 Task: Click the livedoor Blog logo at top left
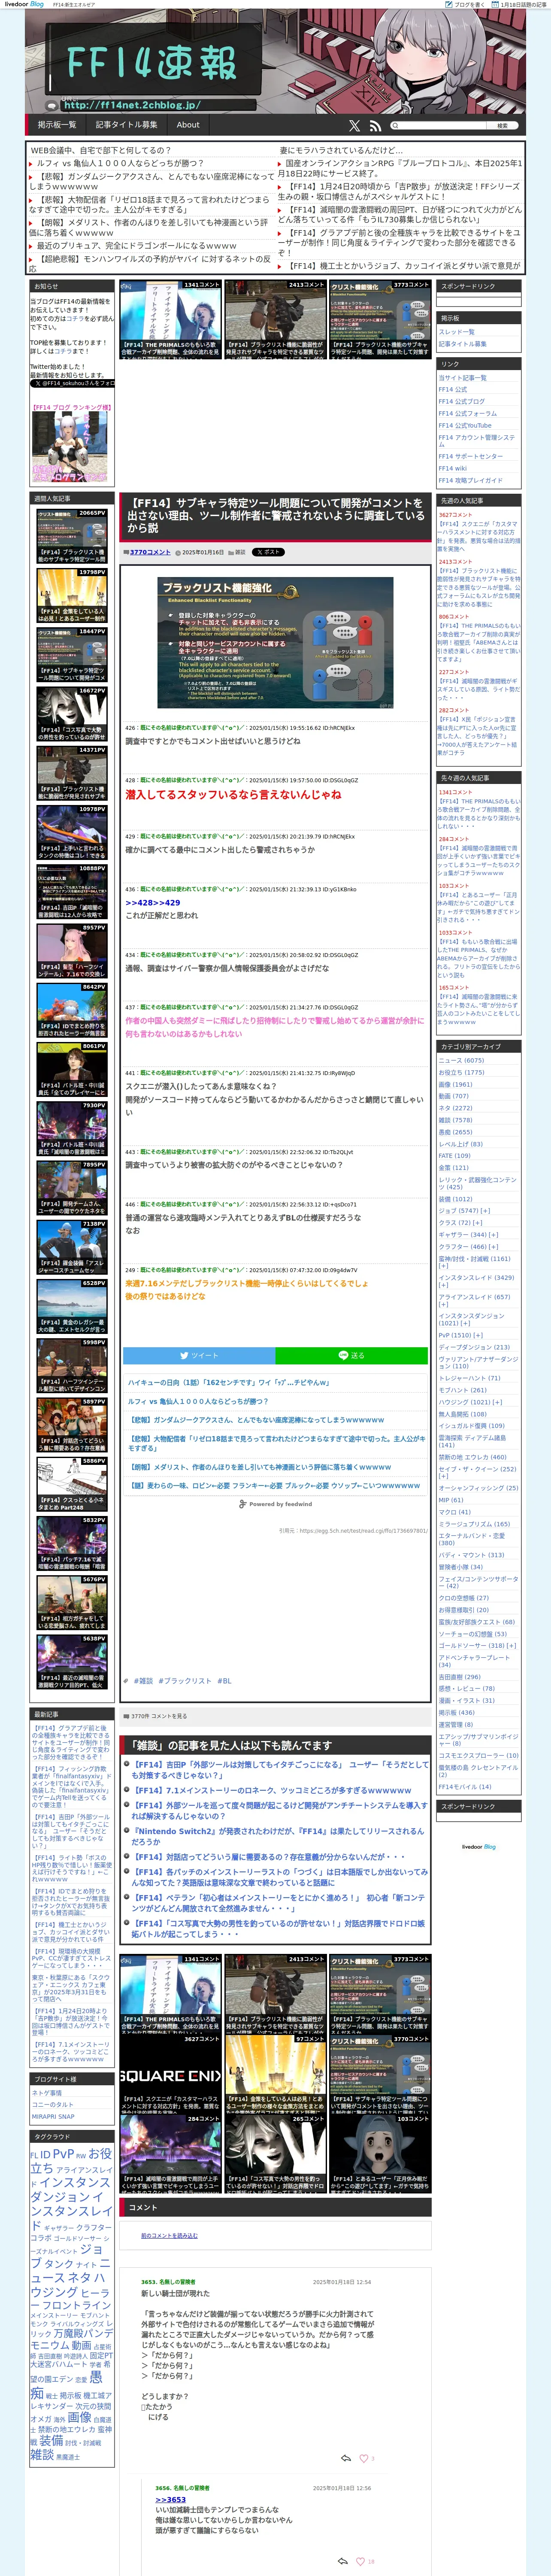[24, 4]
